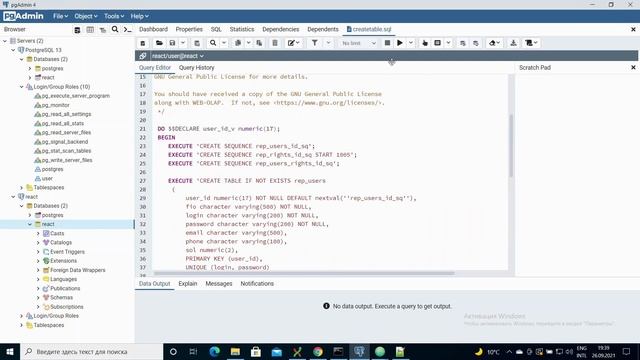
Task: Open the No limit rows dropdown
Action: coord(358,43)
